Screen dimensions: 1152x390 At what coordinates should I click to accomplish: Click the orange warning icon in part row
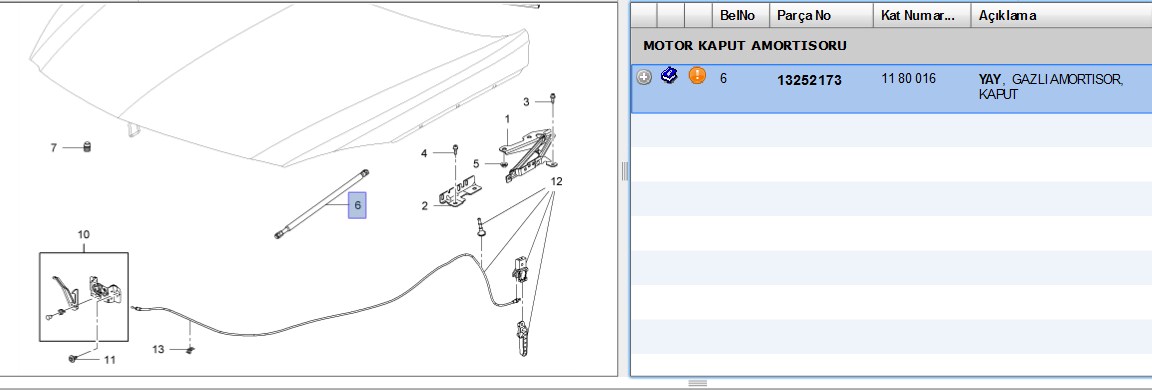click(x=697, y=76)
